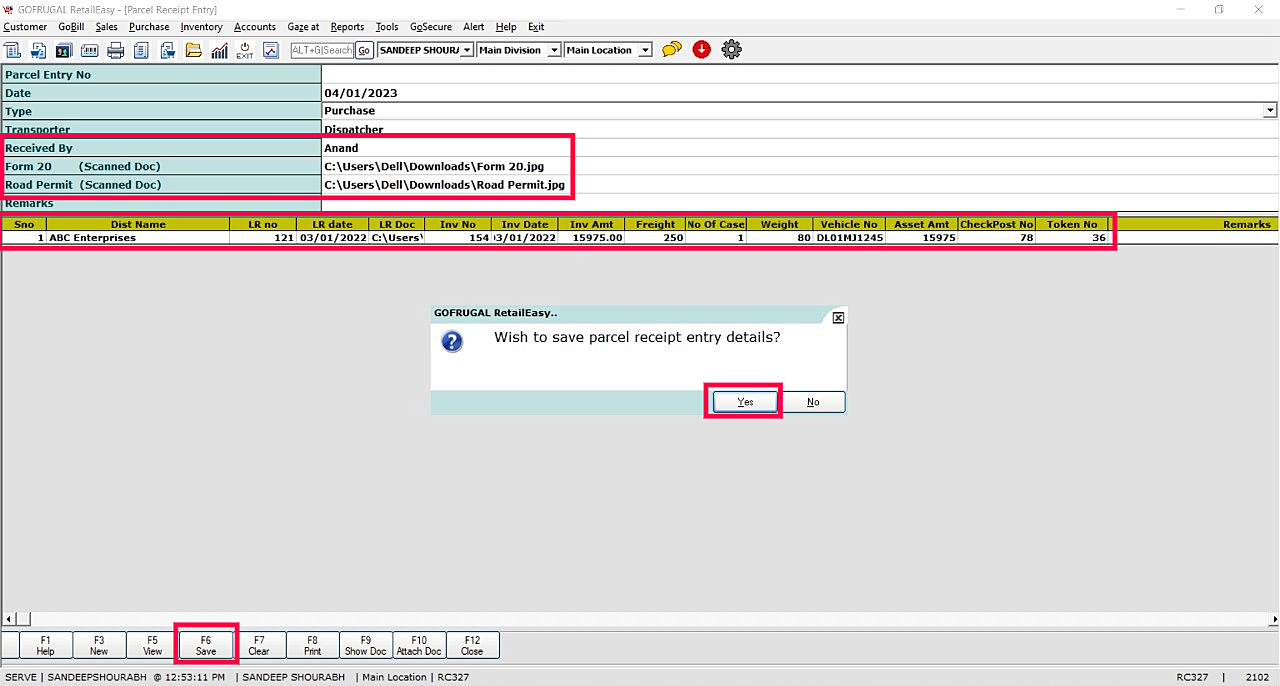Screen dimensions: 1280x686
Task: Open the Help menu
Action: [x=506, y=27]
